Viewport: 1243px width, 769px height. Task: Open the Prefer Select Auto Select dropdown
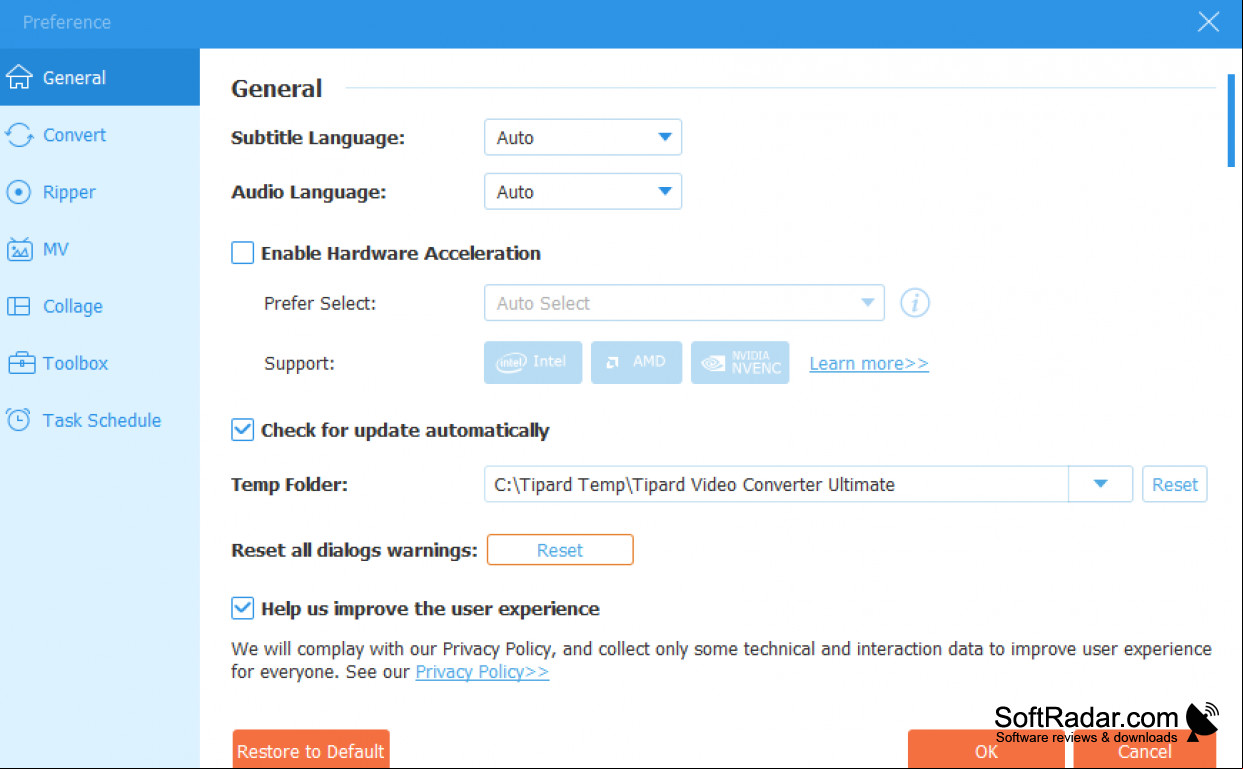684,303
